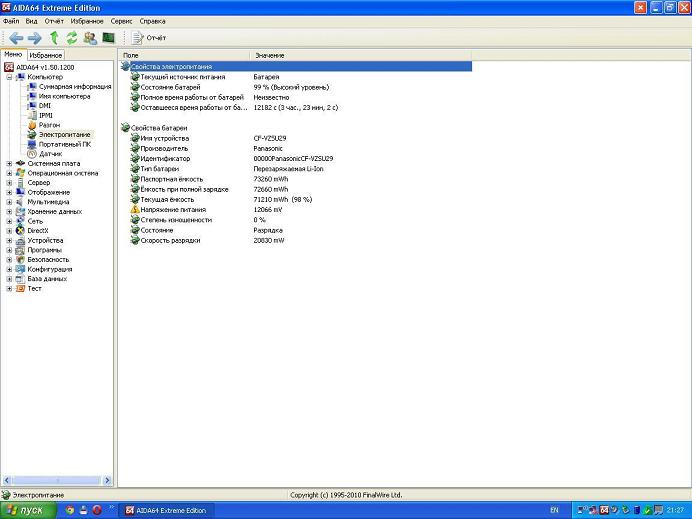Switch to the Избранное tab
Screen dimensions: 692x519
click(45, 55)
